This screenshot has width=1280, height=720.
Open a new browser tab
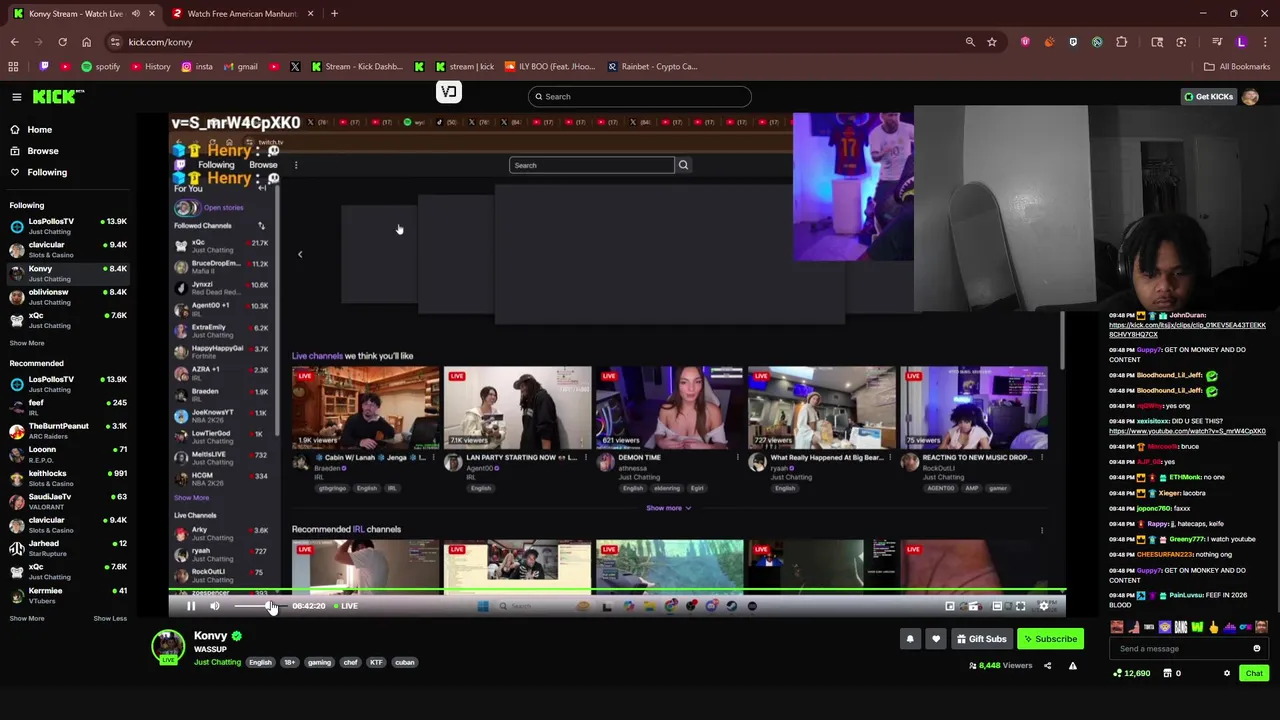[x=334, y=14]
